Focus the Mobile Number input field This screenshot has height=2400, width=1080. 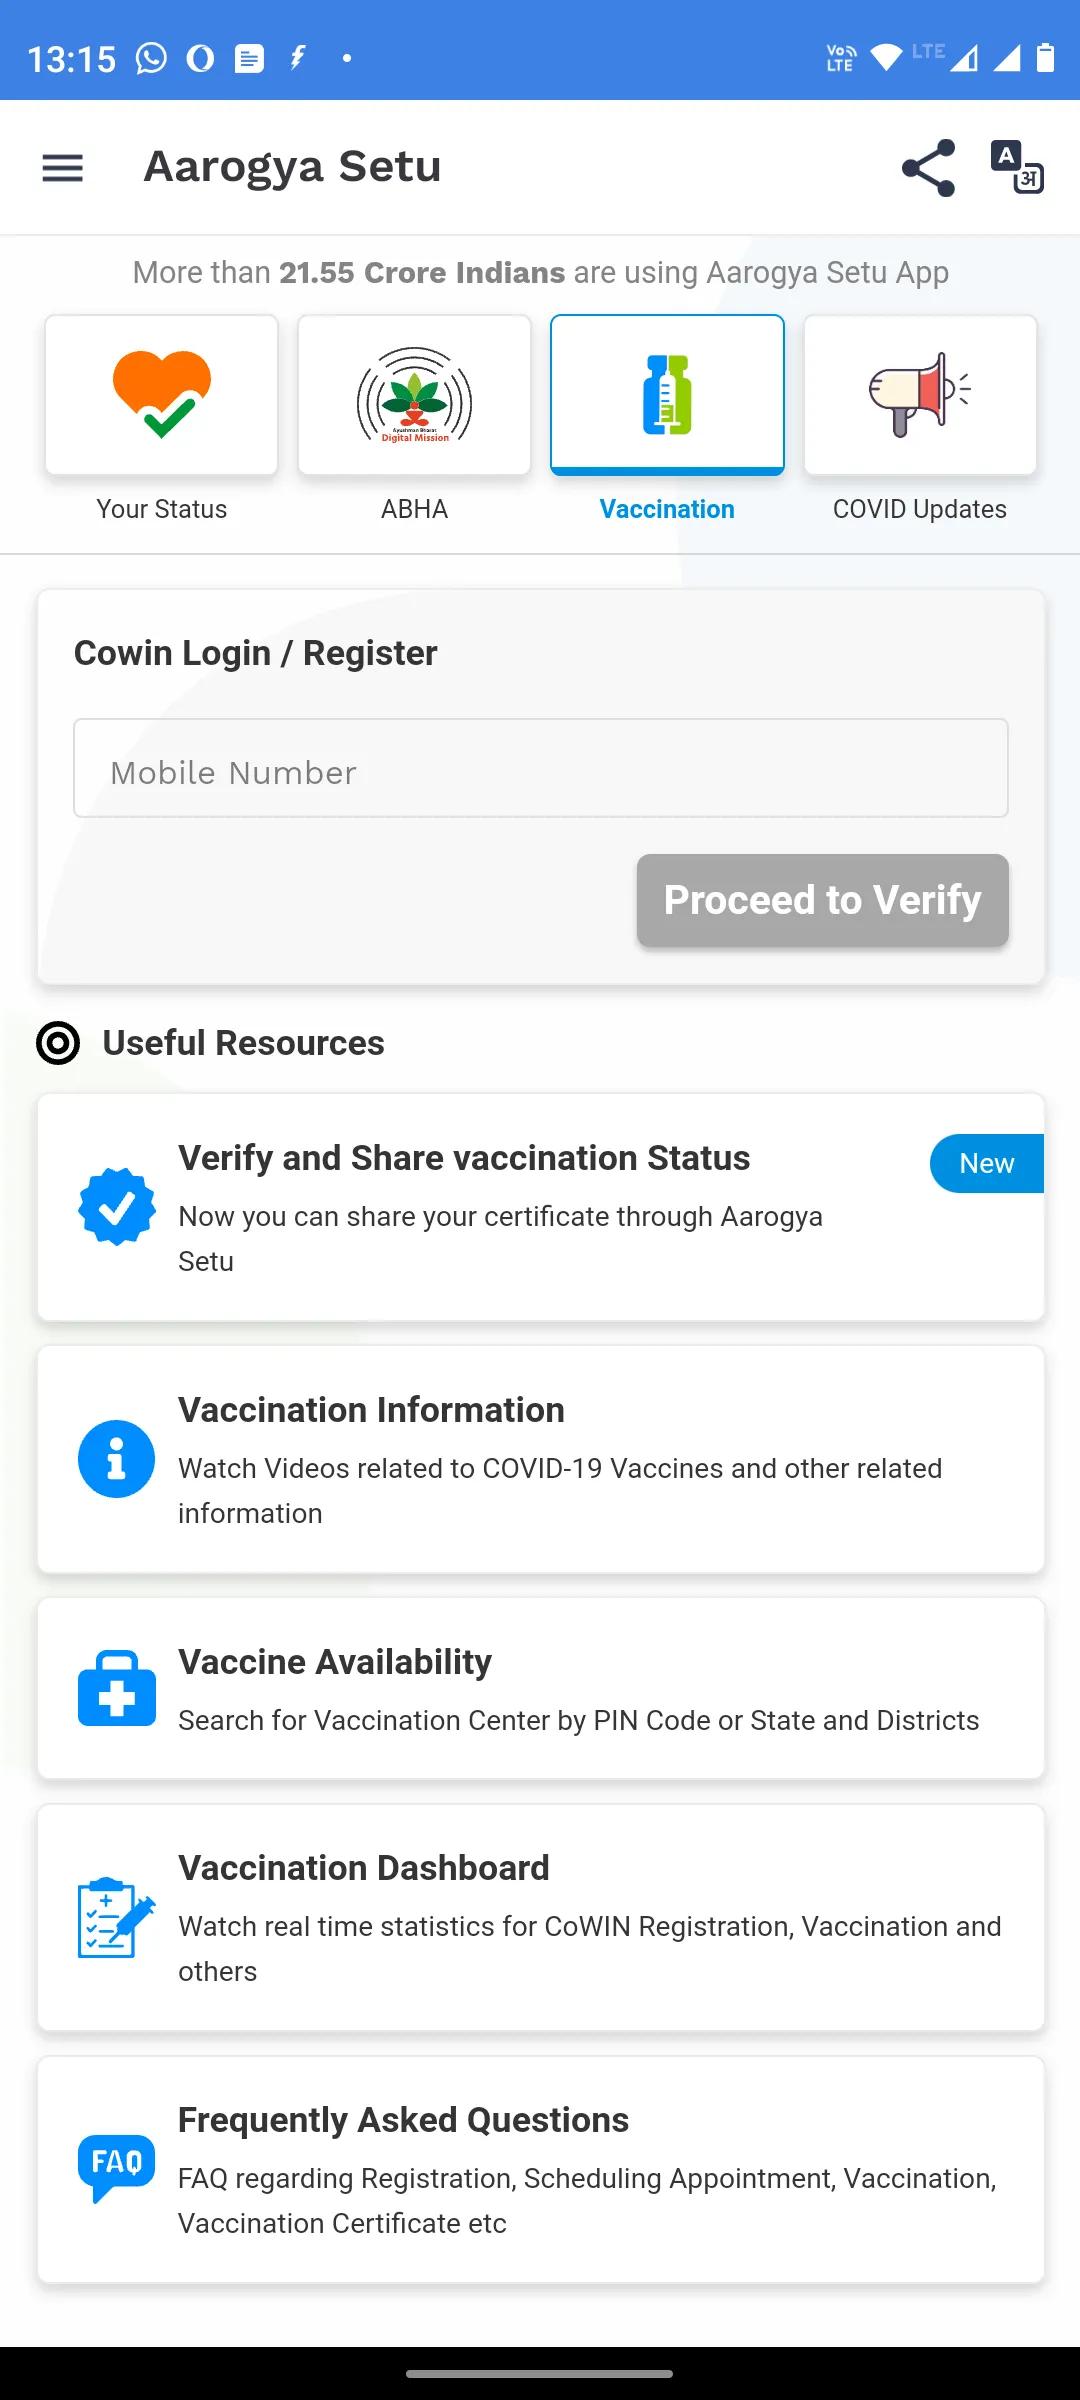coord(541,768)
